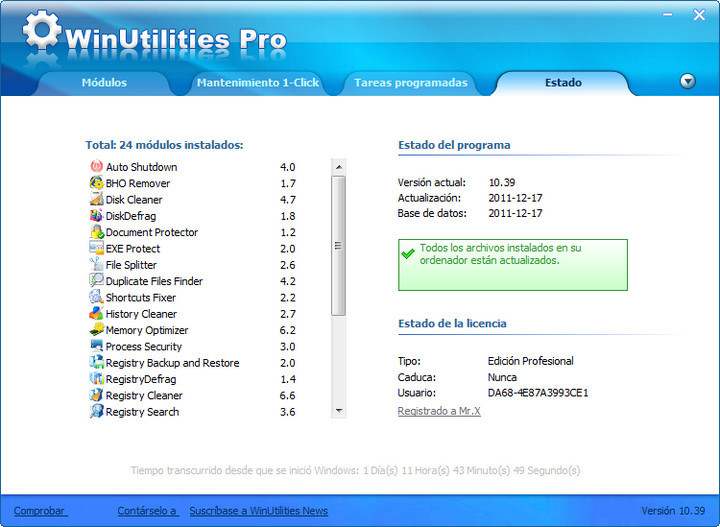
Task: Click the Estado del programa heading
Action: pyautogui.click(x=454, y=145)
